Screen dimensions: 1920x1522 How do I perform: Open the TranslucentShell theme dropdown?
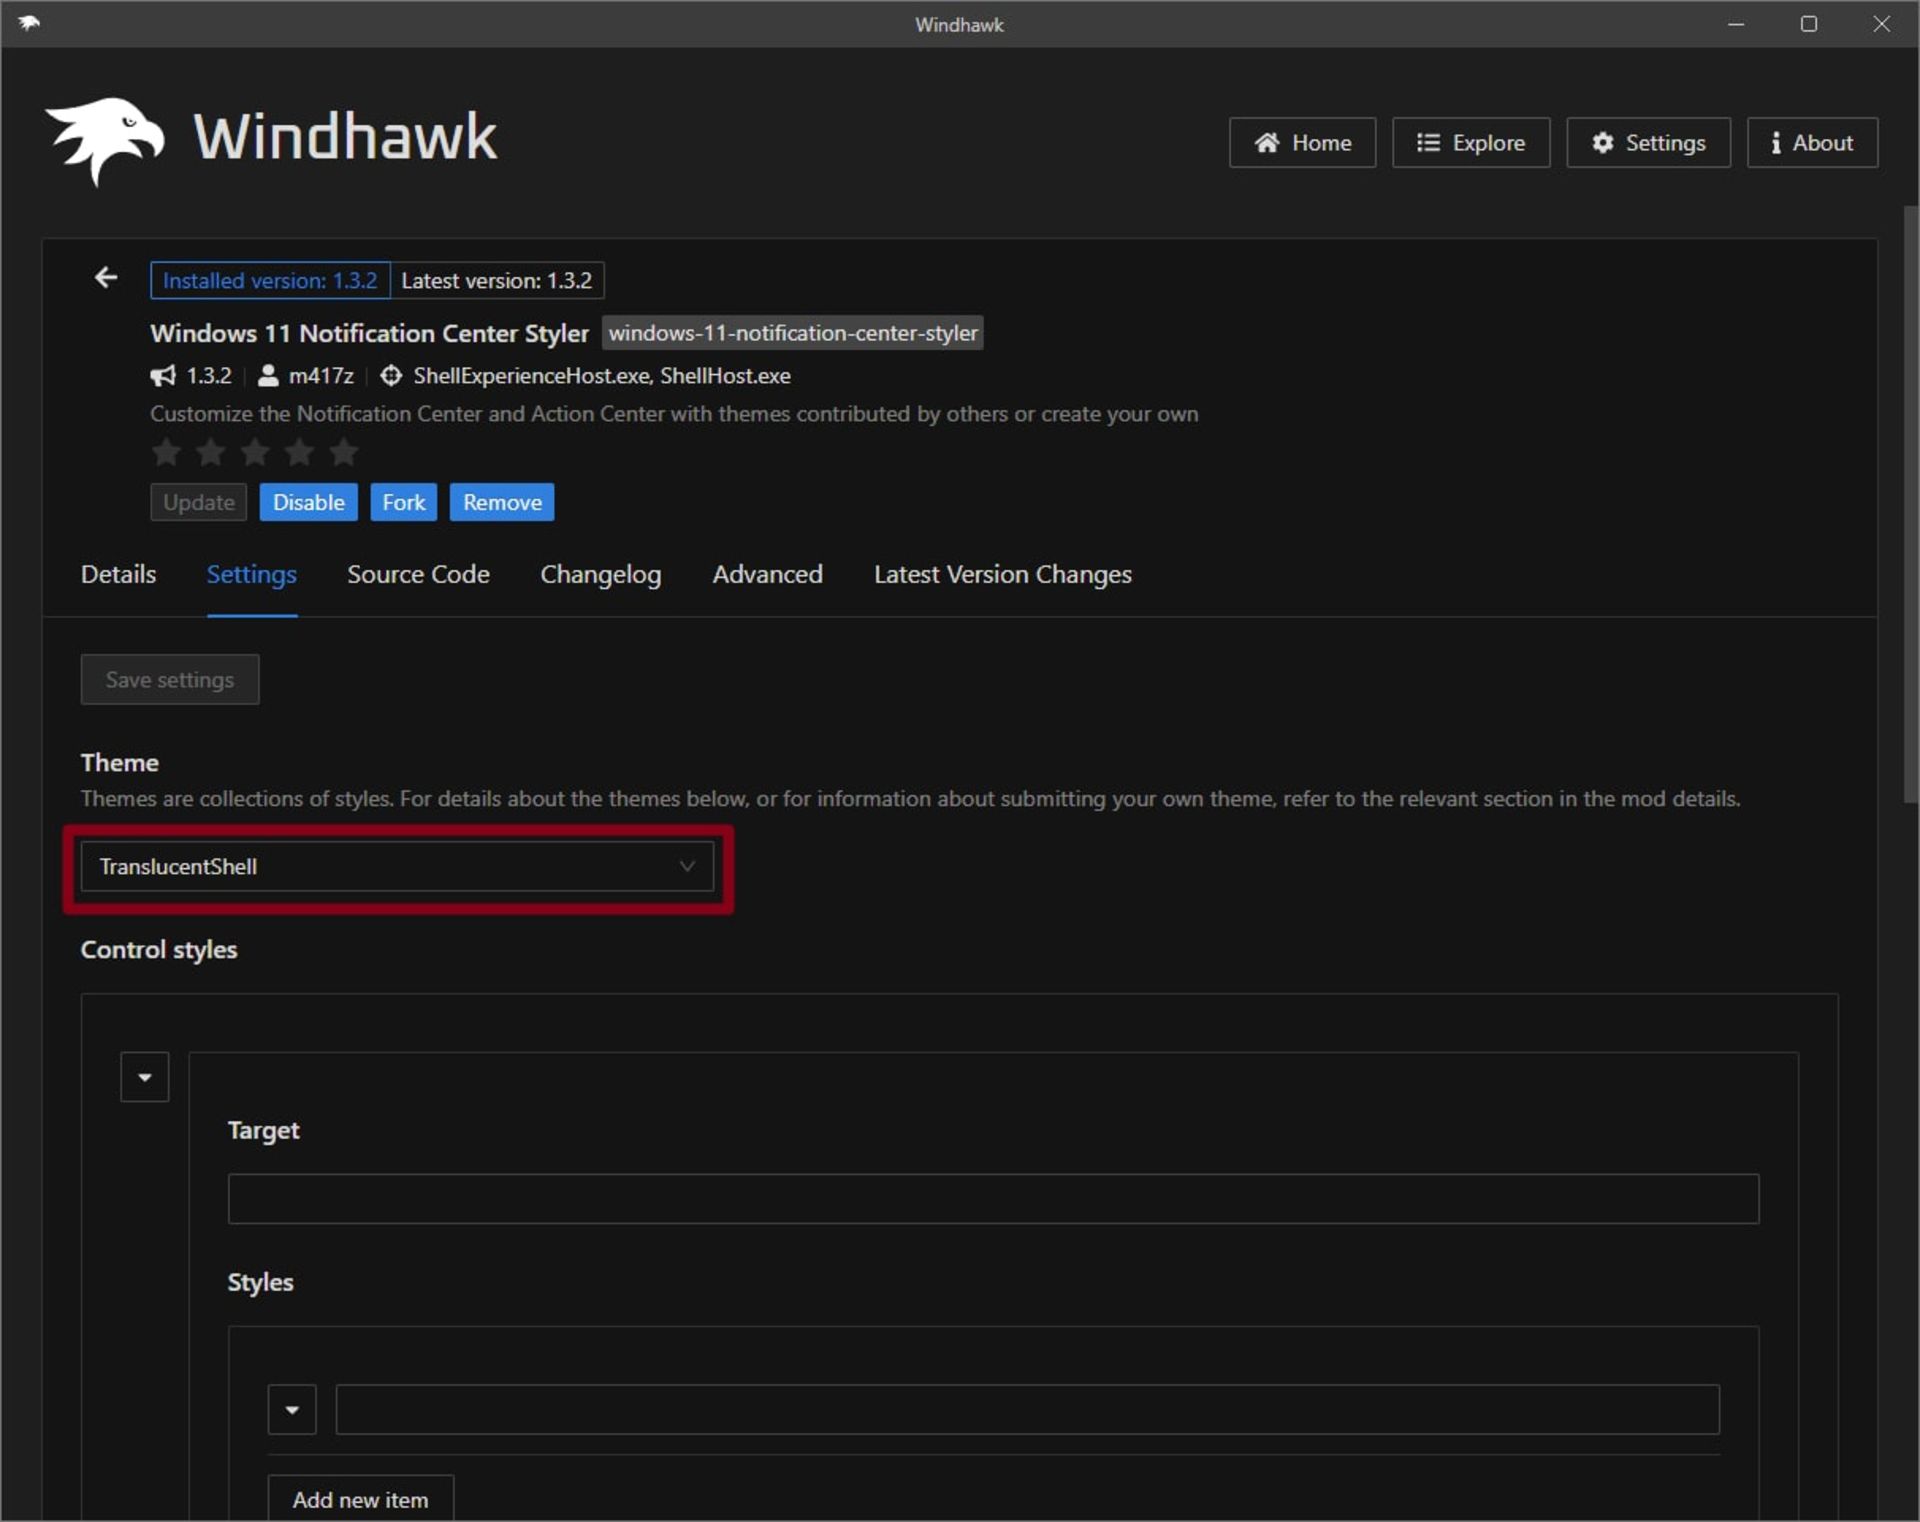point(397,867)
